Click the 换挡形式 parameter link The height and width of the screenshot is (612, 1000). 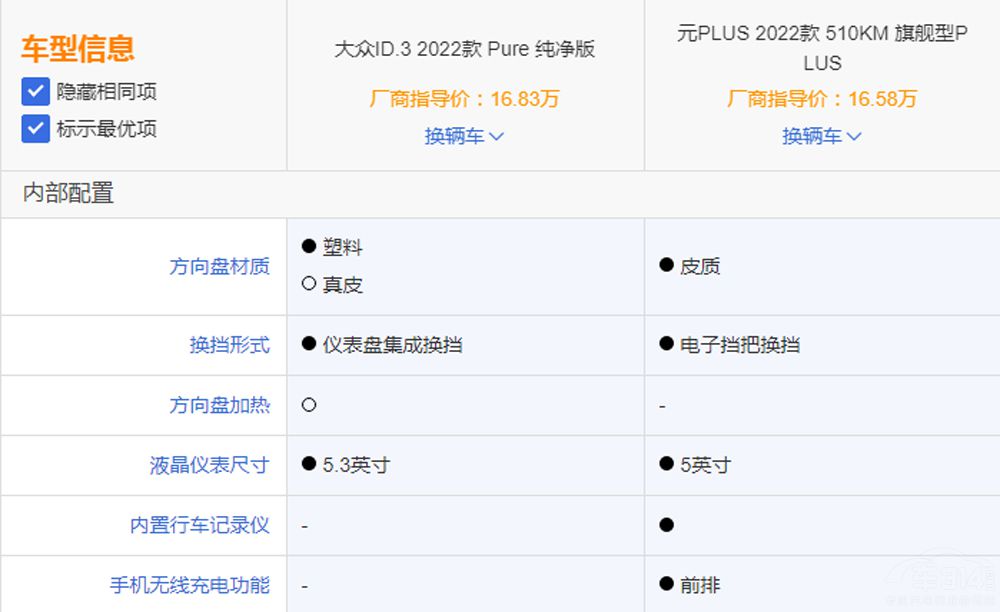(229, 345)
